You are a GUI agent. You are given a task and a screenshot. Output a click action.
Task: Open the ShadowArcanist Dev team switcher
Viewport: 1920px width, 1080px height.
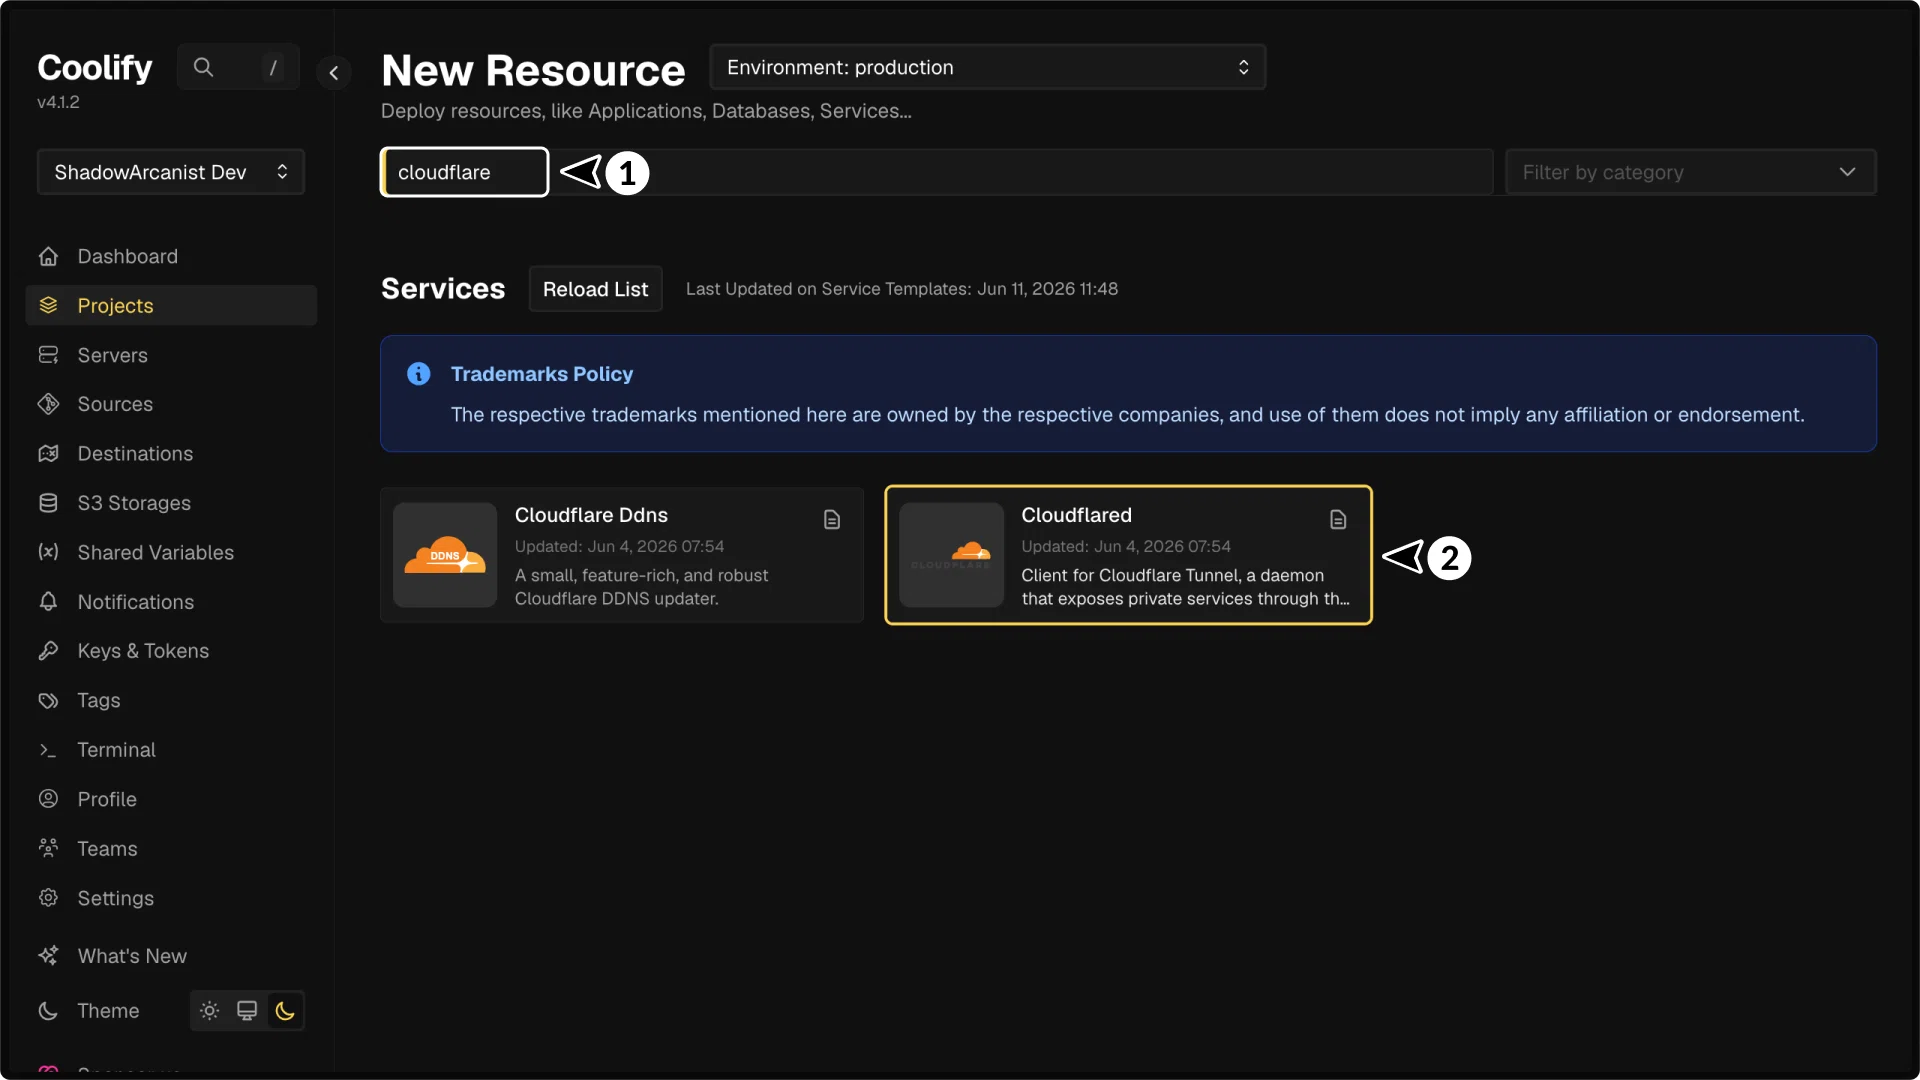click(x=171, y=172)
